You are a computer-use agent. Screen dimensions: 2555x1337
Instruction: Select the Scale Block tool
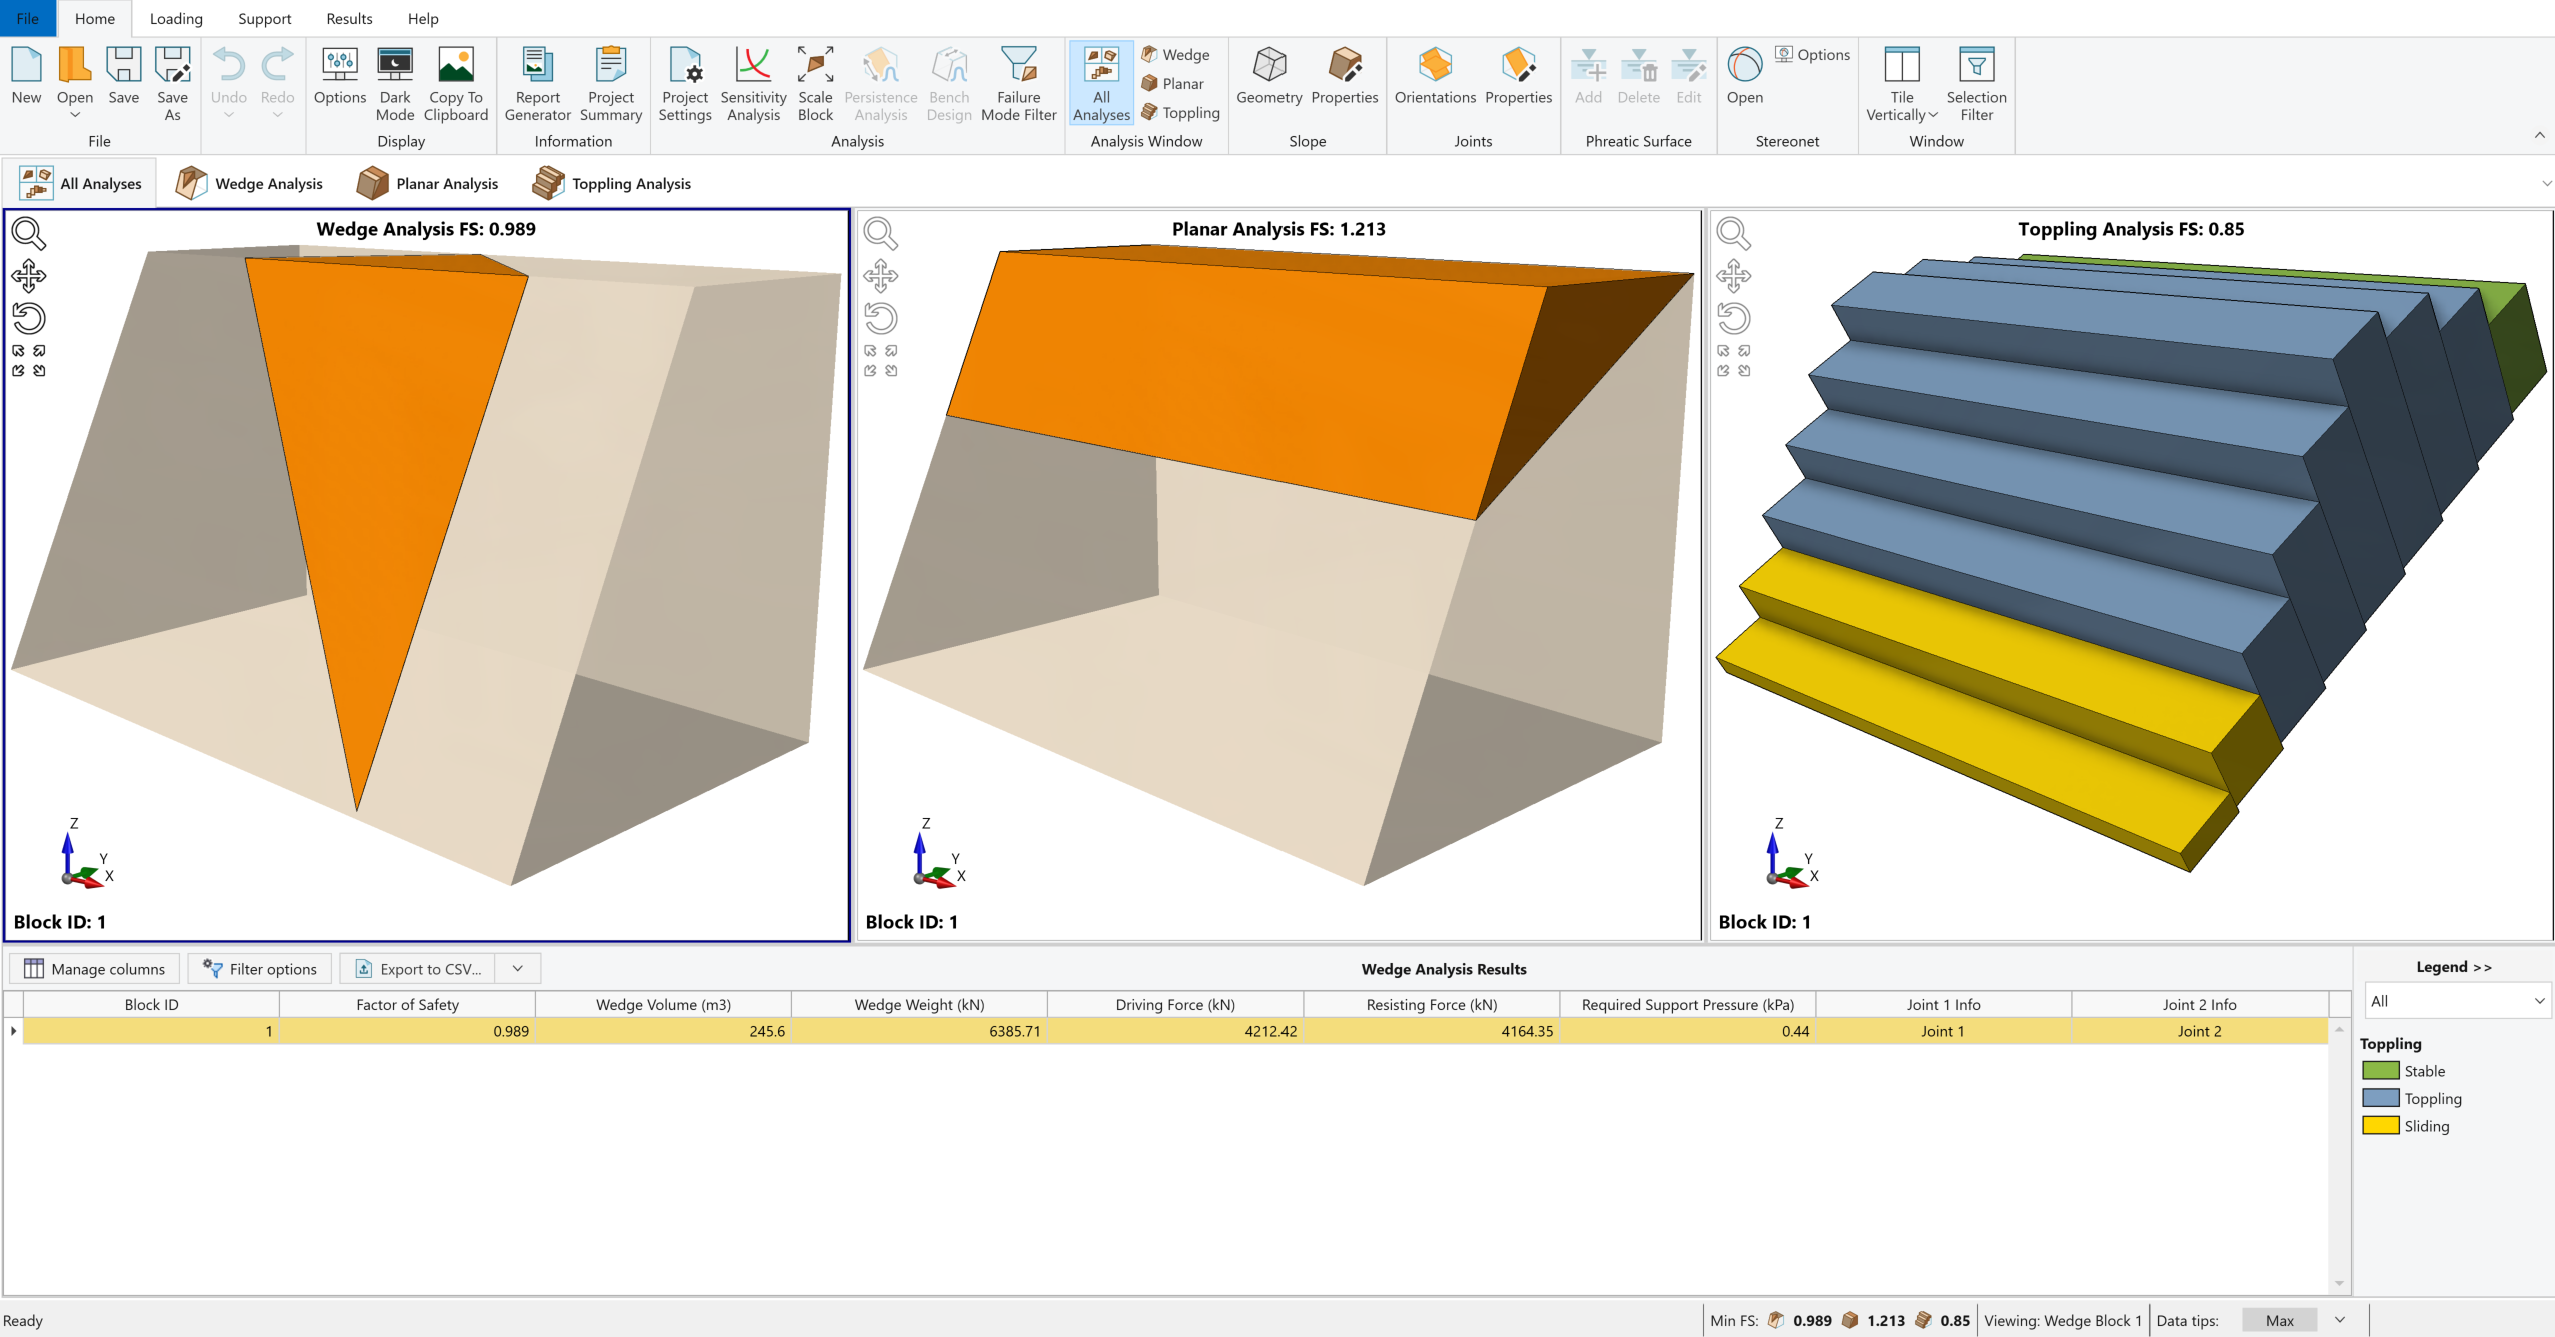815,84
